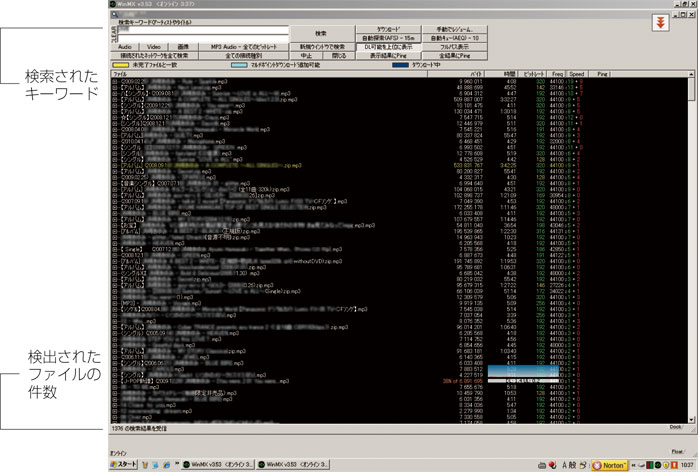The image size is (698, 472).
Task: Click the second search keyword input field
Action: tap(203, 38)
